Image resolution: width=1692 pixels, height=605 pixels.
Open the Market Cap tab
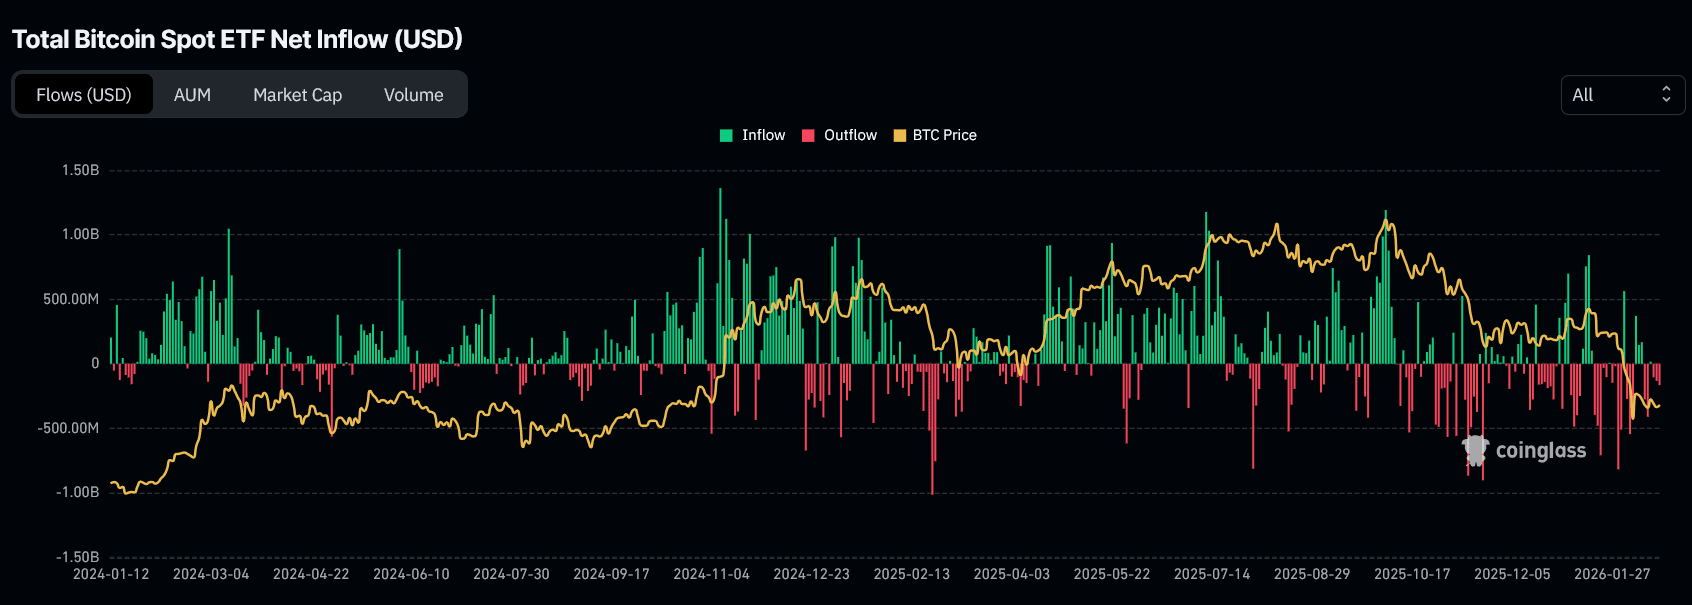(297, 95)
